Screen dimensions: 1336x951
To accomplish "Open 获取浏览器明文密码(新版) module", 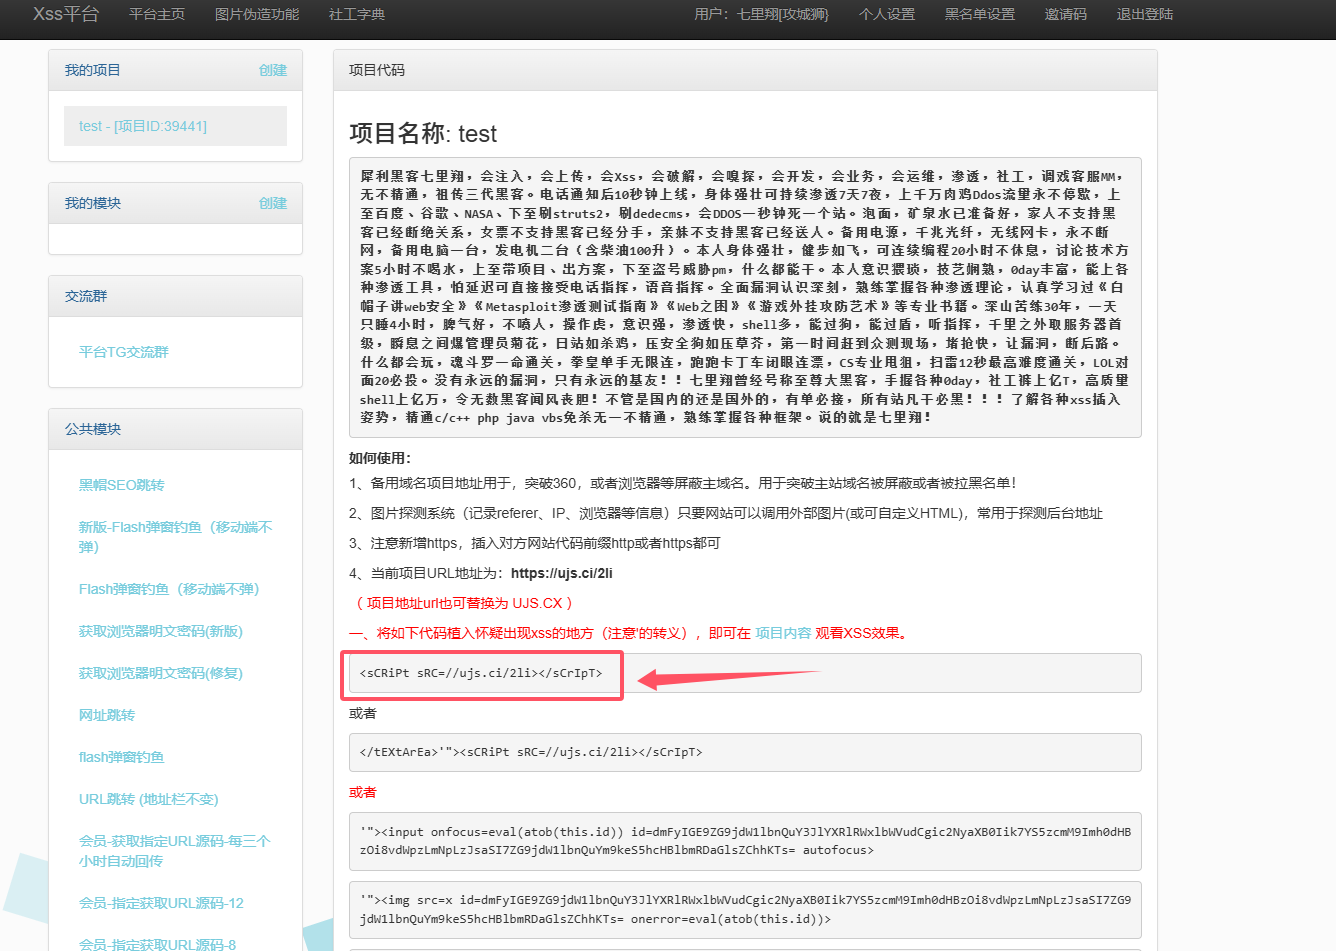I will (161, 631).
